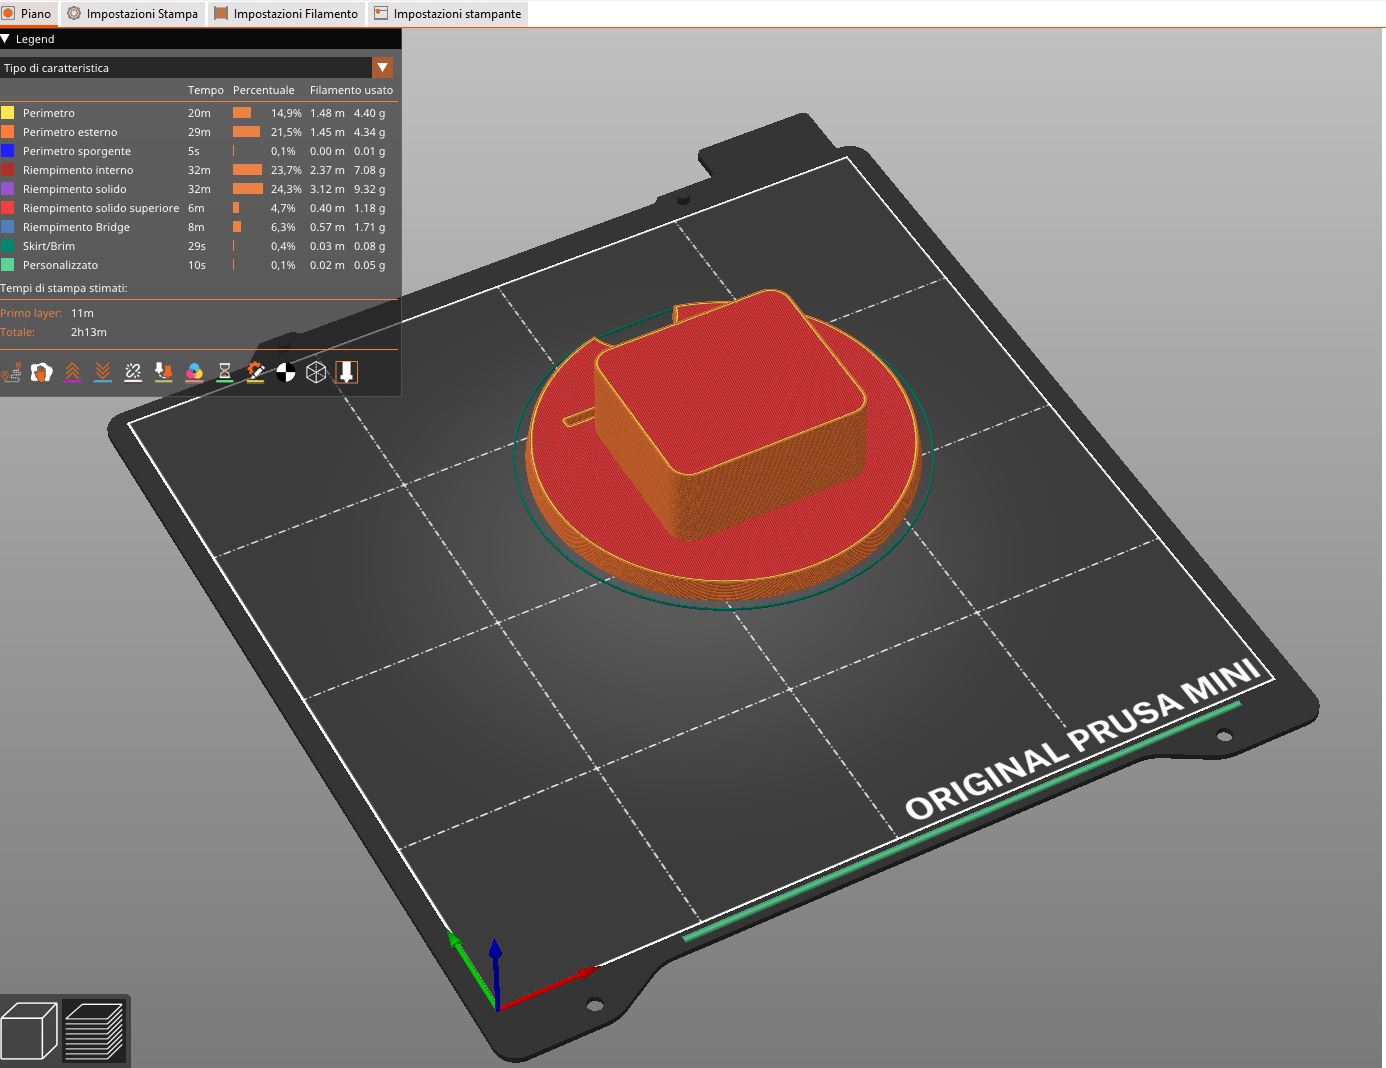Toggle deretractions icon with downward chevrons
The image size is (1386, 1068).
pyautogui.click(x=102, y=373)
